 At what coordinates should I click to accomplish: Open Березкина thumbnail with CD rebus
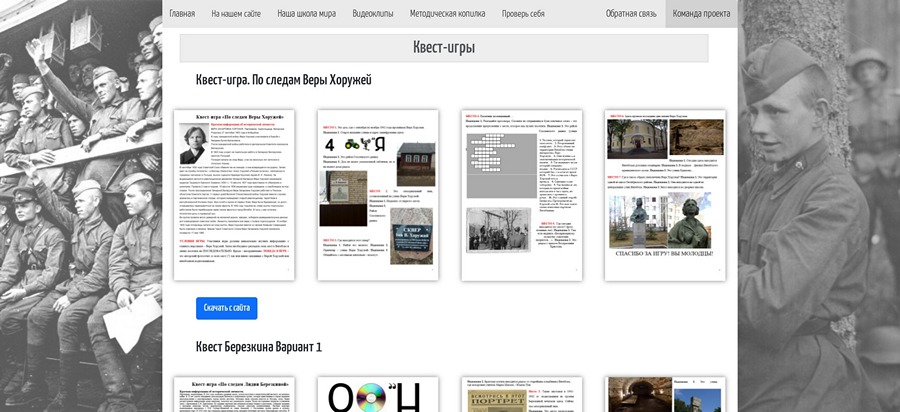tap(378, 395)
